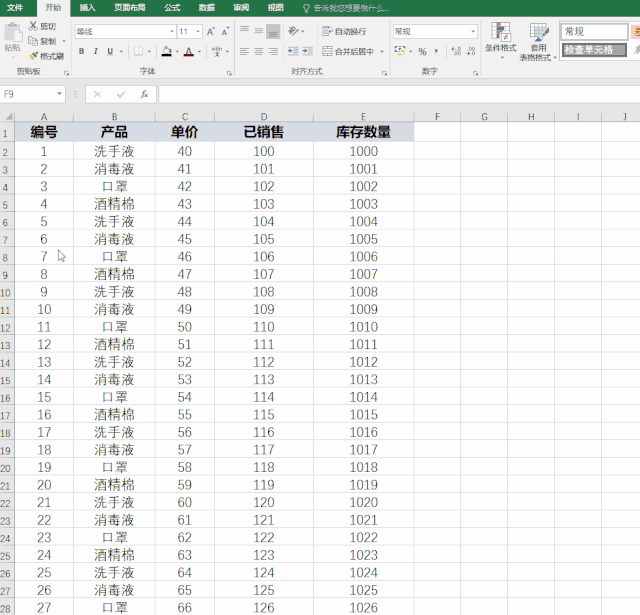Viewport: 640px width, 615px height.
Task: Decrease font size with the smaller A icon
Action: pos(225,31)
